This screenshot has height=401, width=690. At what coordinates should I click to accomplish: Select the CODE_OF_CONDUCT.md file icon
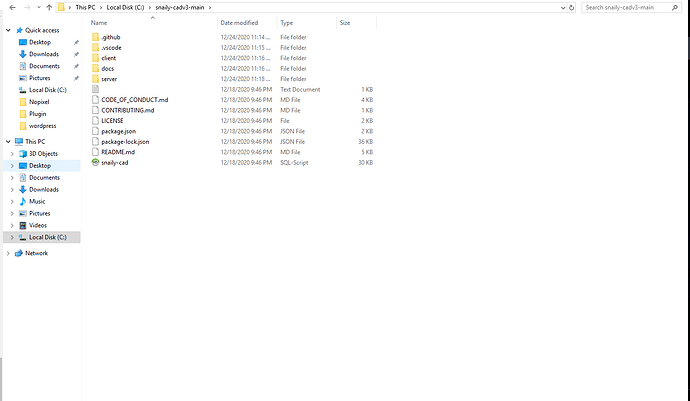tap(95, 100)
